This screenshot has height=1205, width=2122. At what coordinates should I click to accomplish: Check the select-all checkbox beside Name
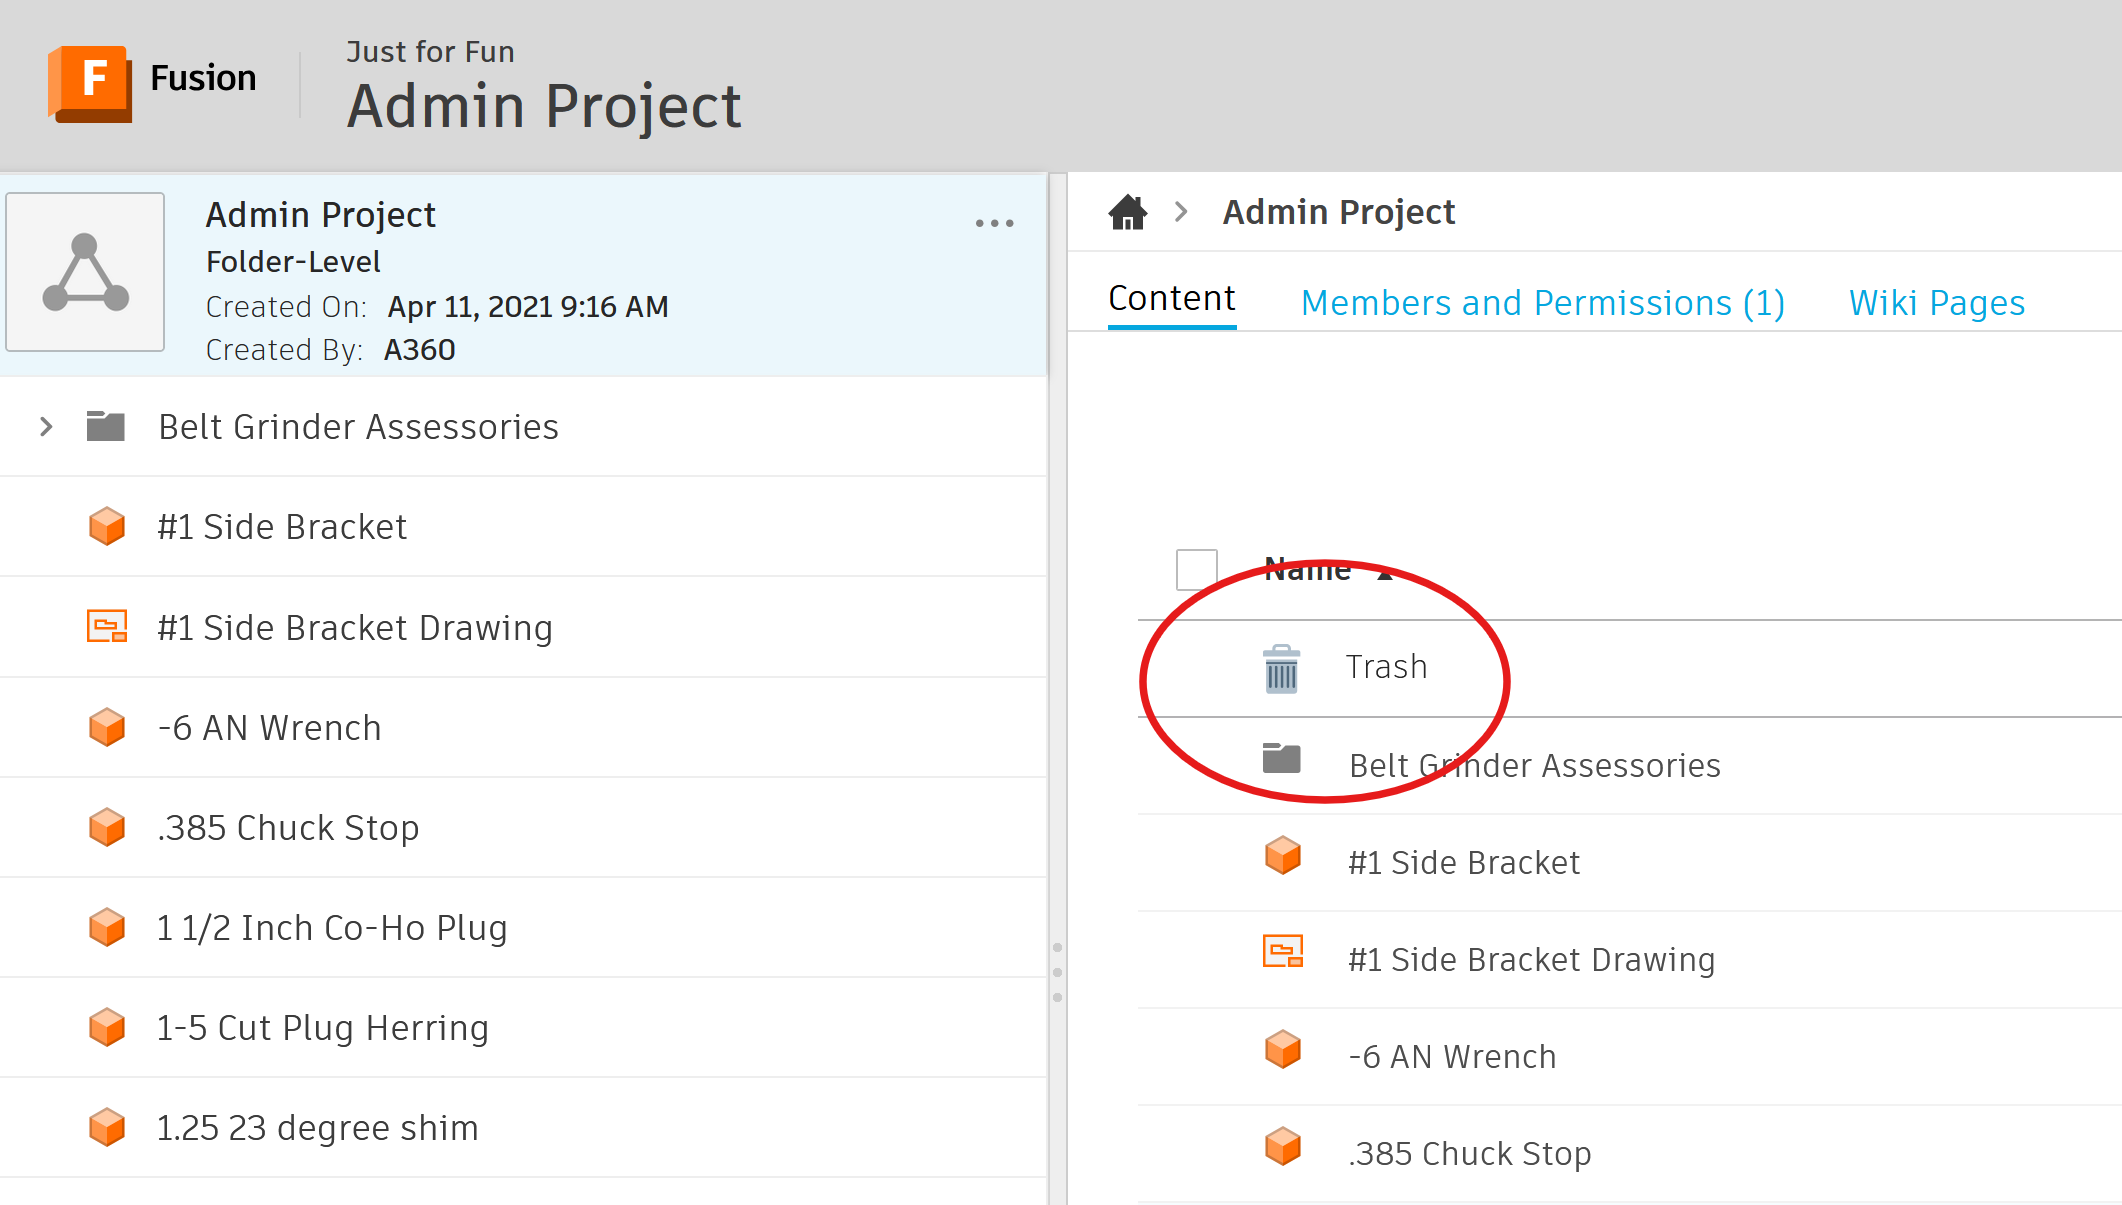pos(1196,569)
